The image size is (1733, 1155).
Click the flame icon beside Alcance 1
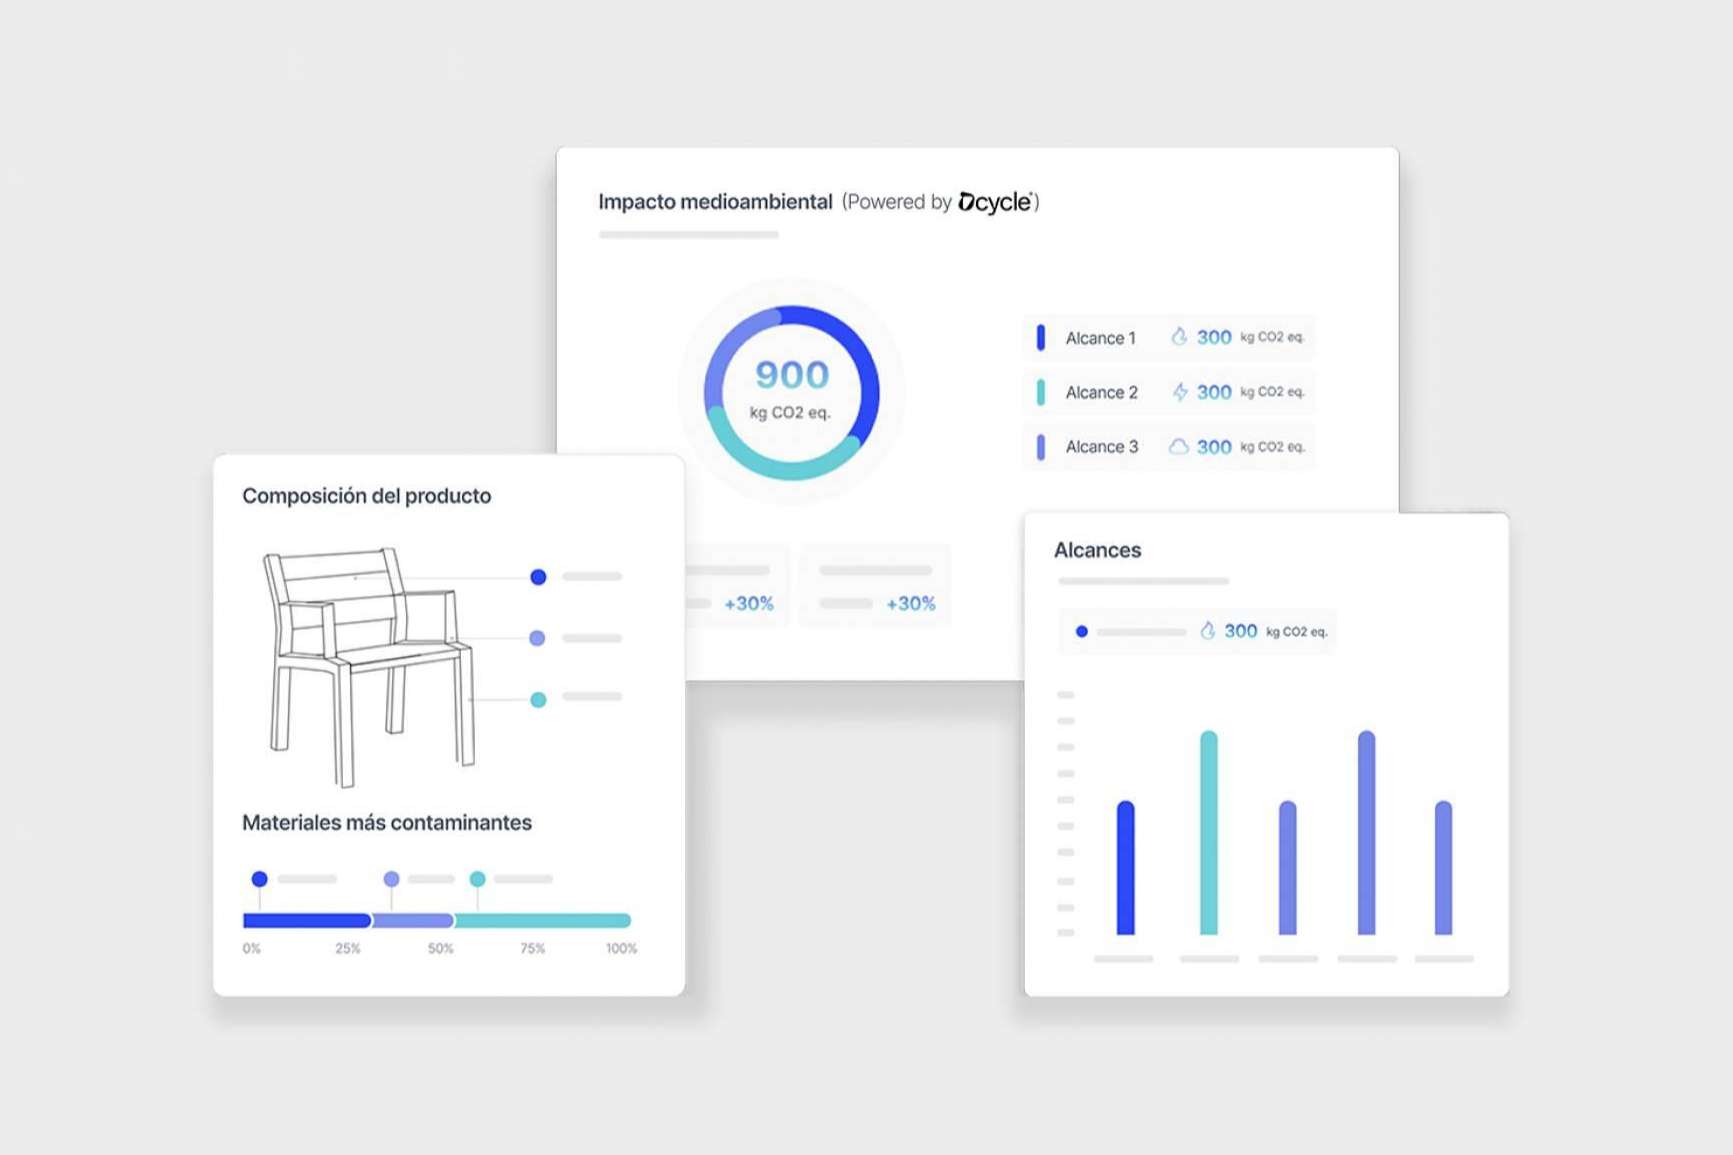point(1179,337)
